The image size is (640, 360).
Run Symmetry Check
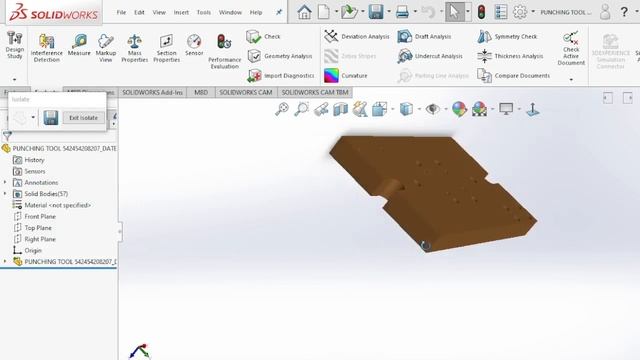[507, 37]
